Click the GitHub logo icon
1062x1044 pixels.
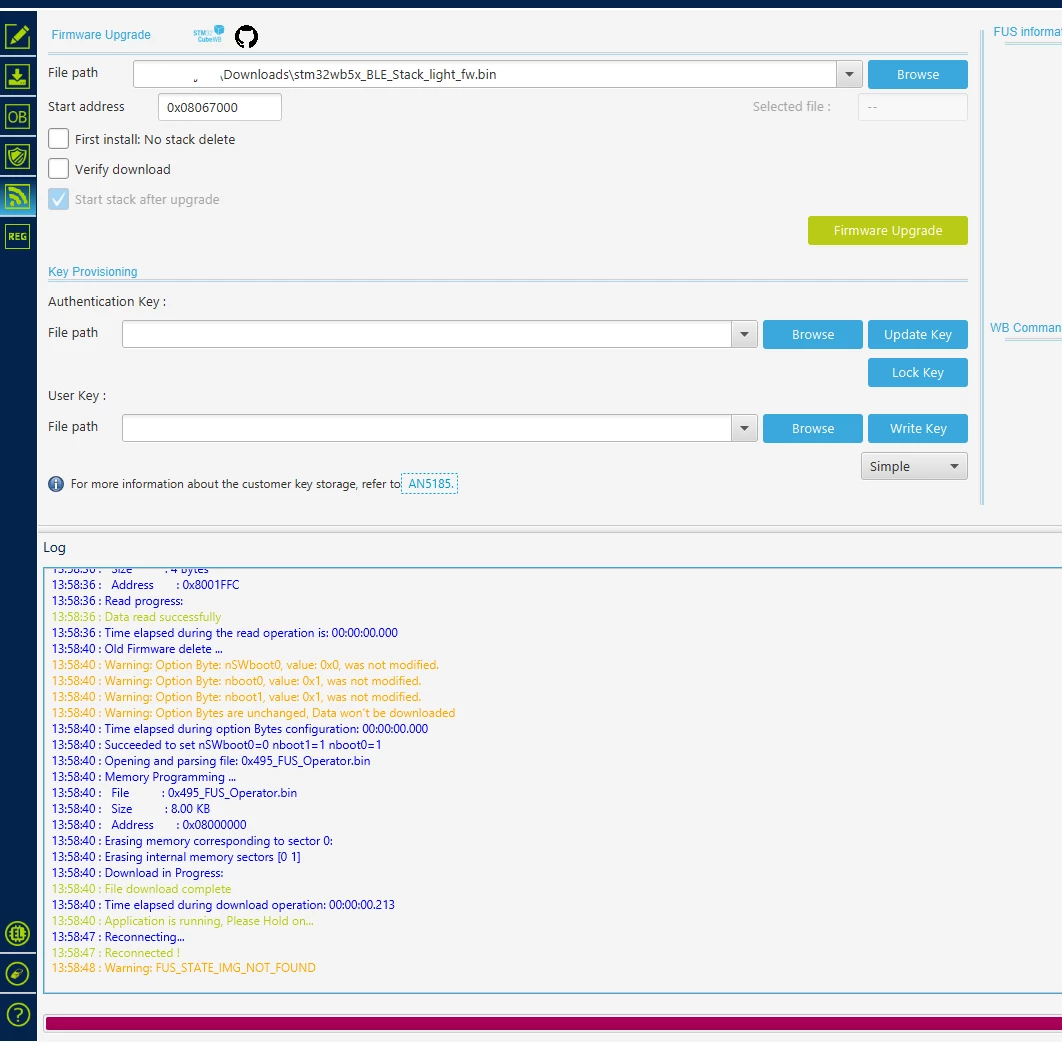click(x=247, y=36)
